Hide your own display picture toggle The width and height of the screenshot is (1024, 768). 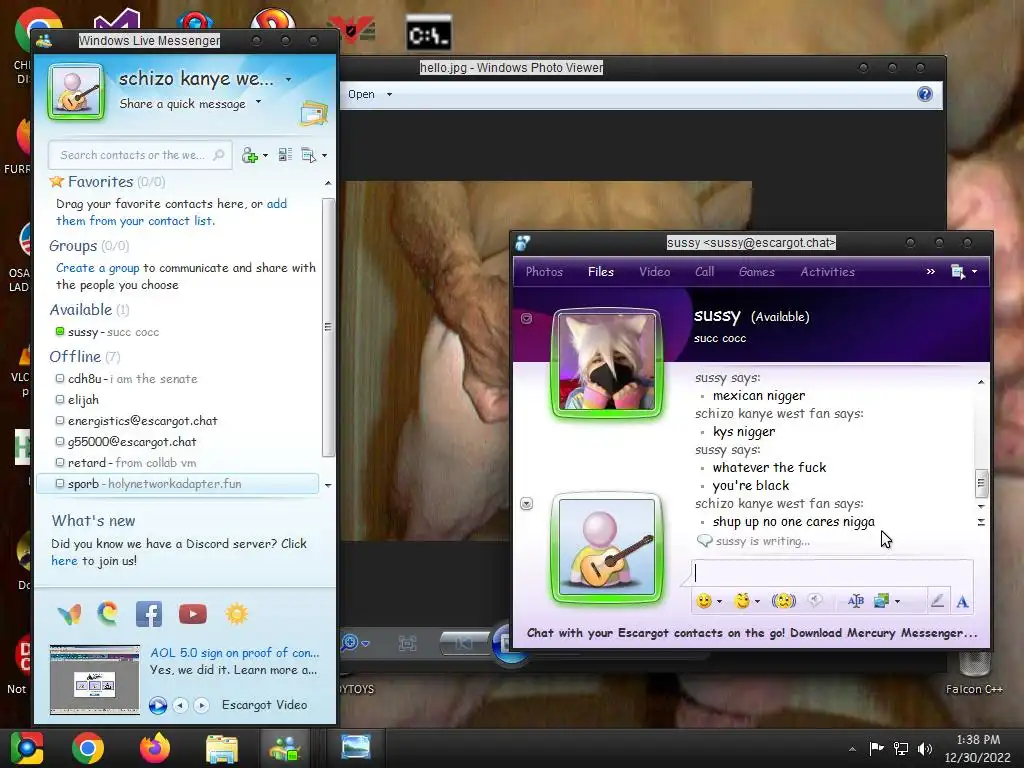click(526, 504)
